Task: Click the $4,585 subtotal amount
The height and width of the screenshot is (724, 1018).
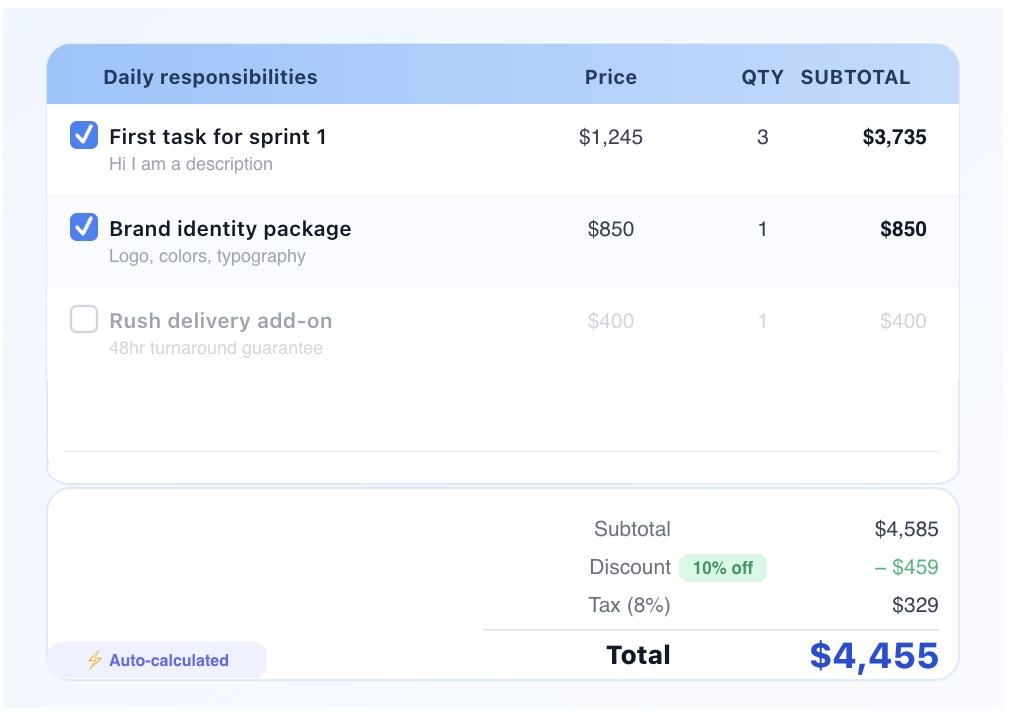Action: [906, 529]
